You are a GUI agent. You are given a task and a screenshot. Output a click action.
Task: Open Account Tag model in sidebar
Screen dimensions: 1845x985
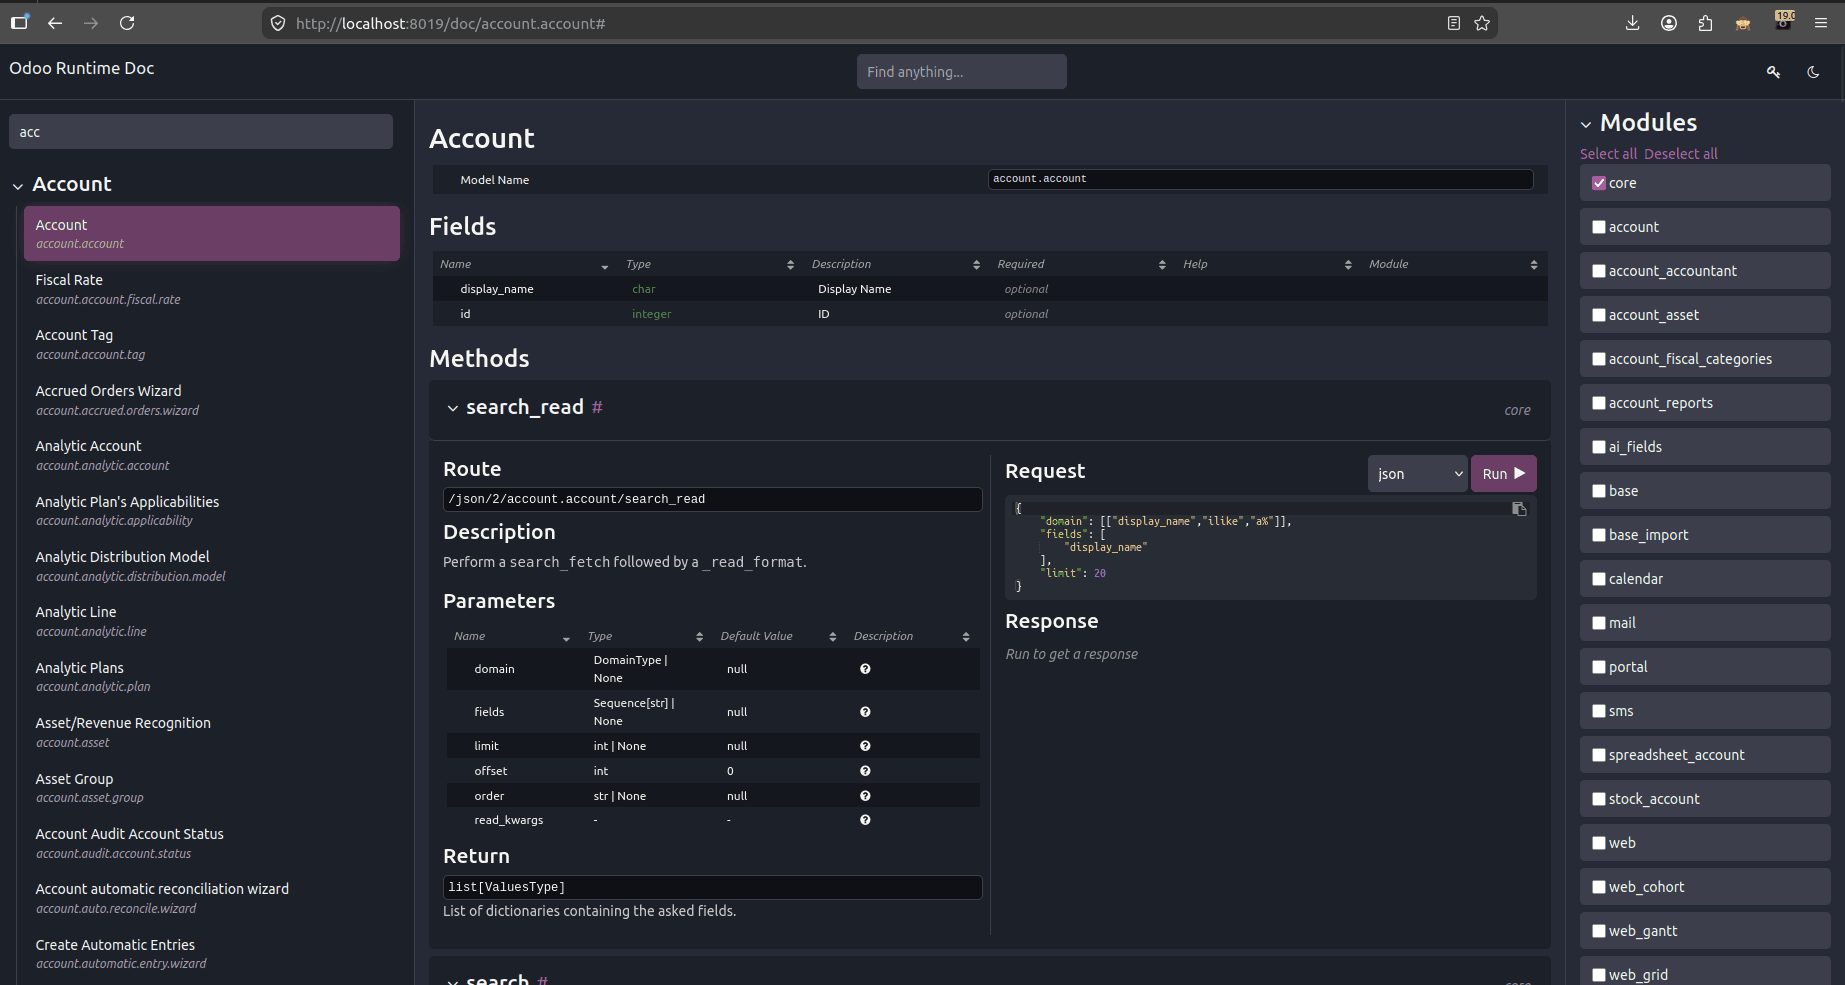pyautogui.click(x=211, y=344)
